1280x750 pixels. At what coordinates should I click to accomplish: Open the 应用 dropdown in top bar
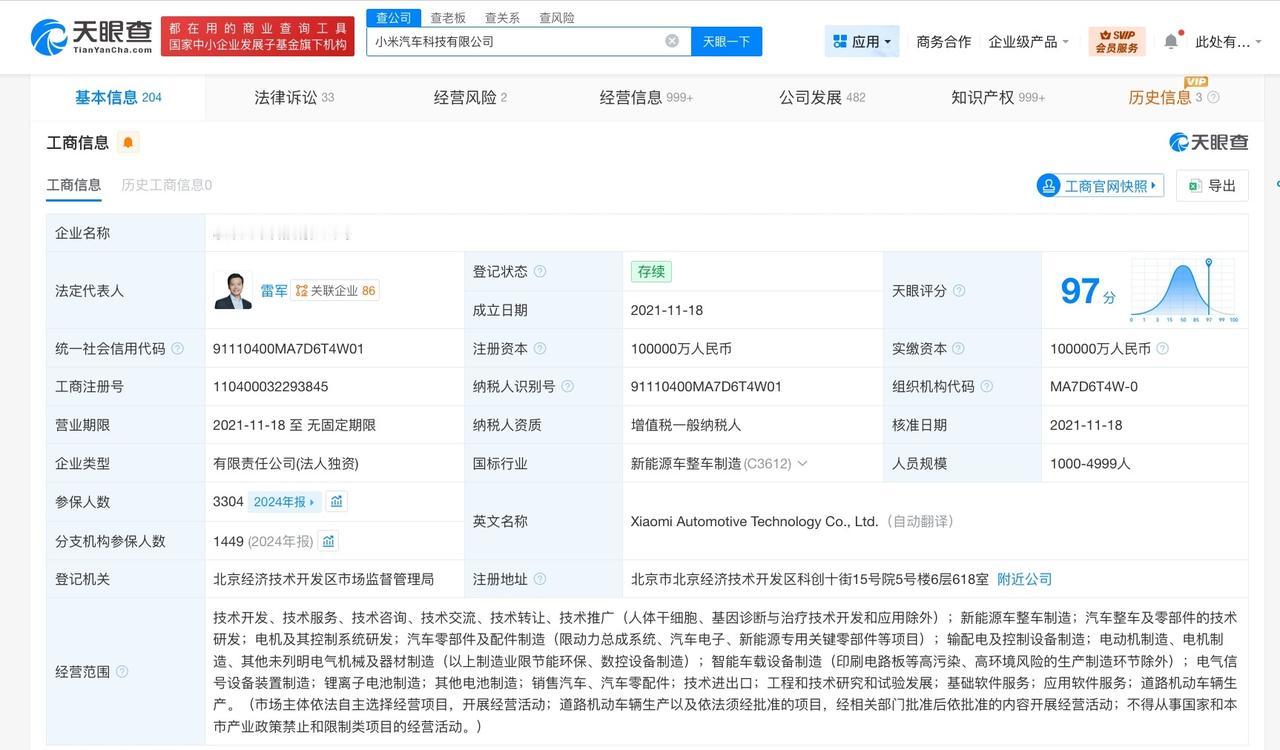[862, 41]
